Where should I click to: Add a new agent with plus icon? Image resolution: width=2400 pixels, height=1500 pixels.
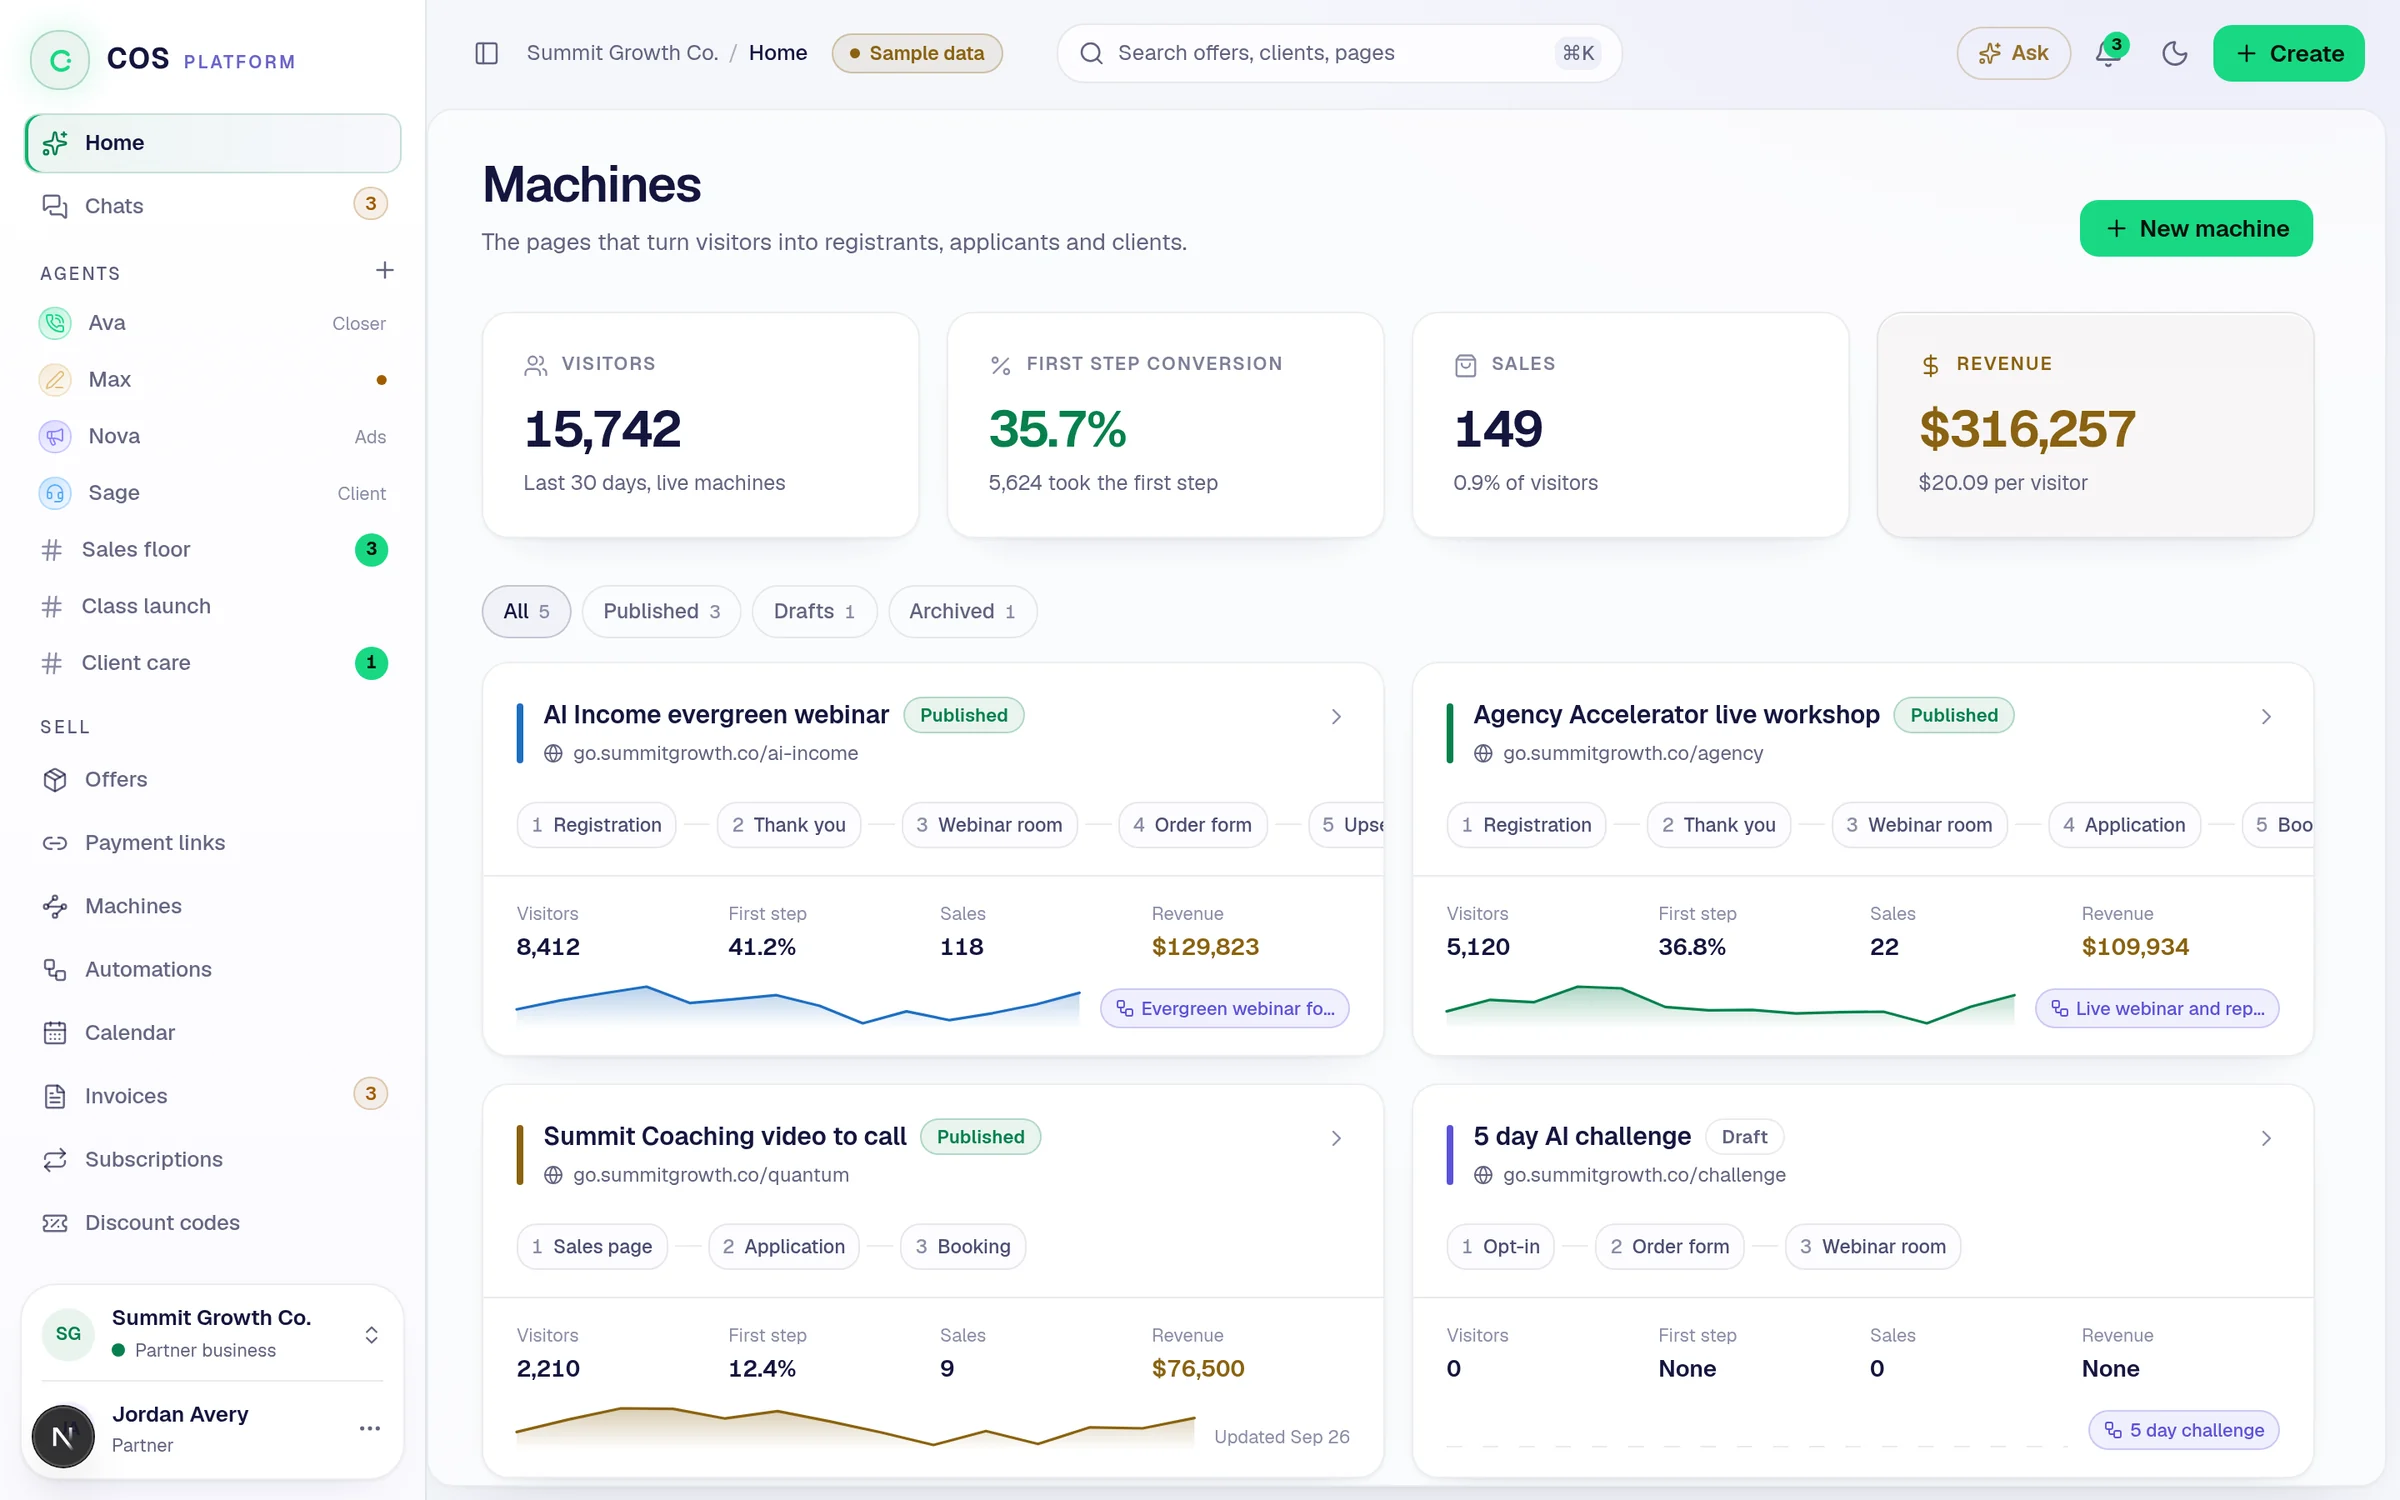[x=384, y=270]
